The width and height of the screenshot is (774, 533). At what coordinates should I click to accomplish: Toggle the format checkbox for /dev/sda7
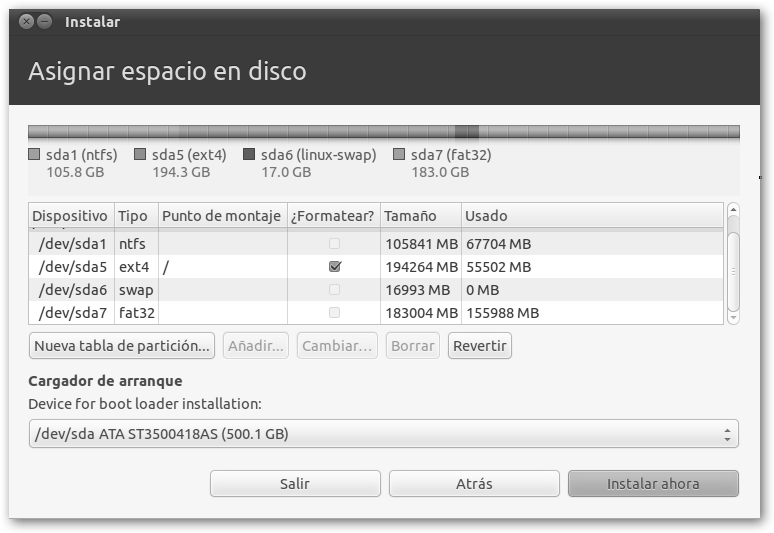pos(335,313)
